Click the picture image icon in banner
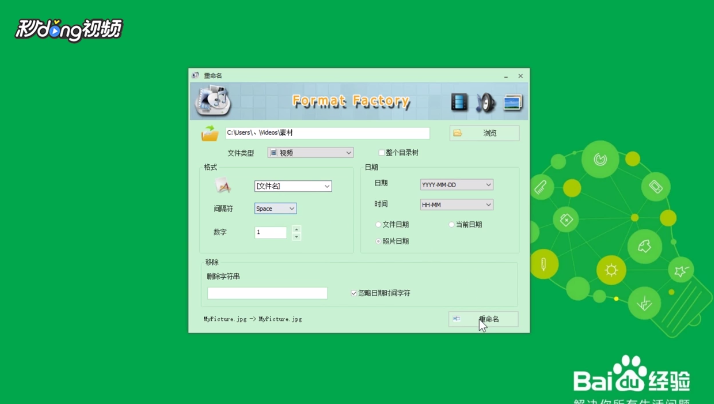This screenshot has width=714, height=404. coord(513,102)
